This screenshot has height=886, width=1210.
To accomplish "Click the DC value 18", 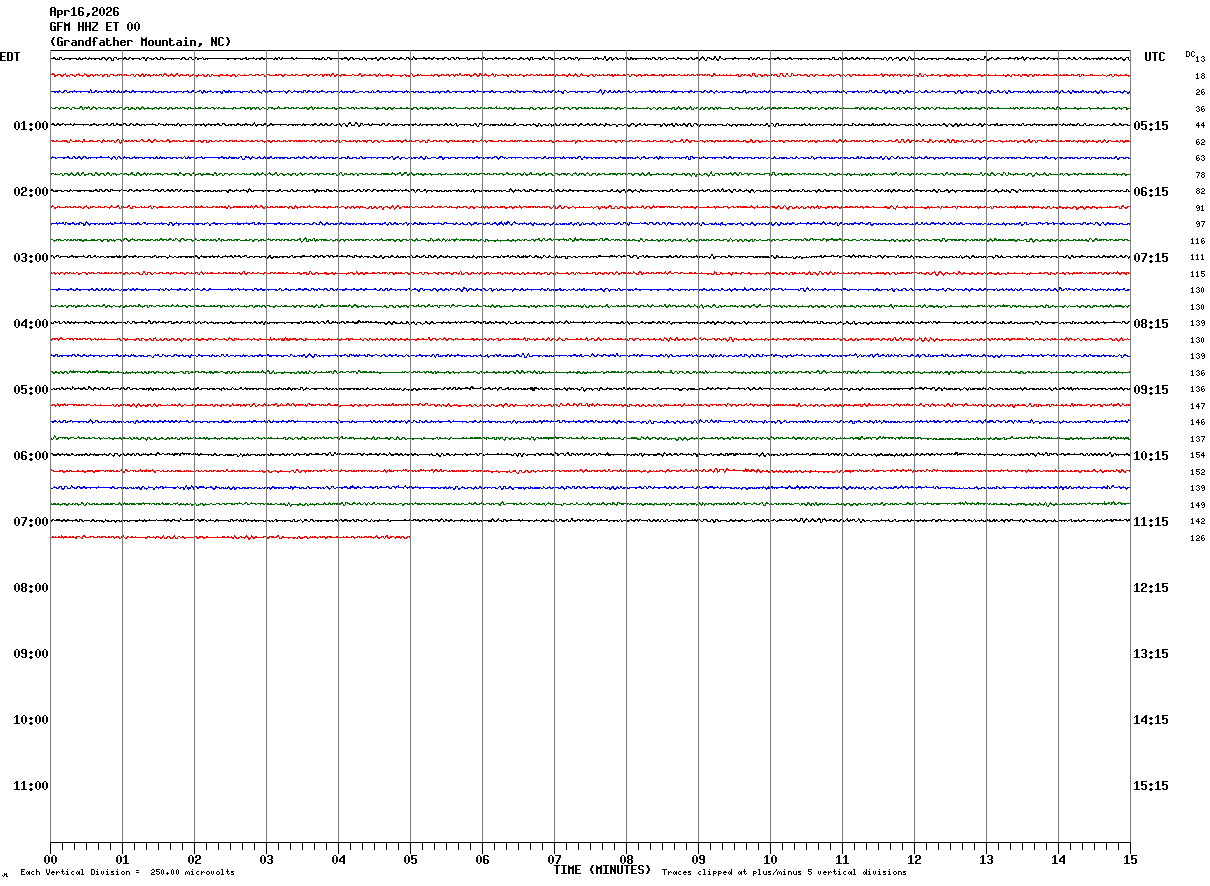I will click(x=1200, y=76).
